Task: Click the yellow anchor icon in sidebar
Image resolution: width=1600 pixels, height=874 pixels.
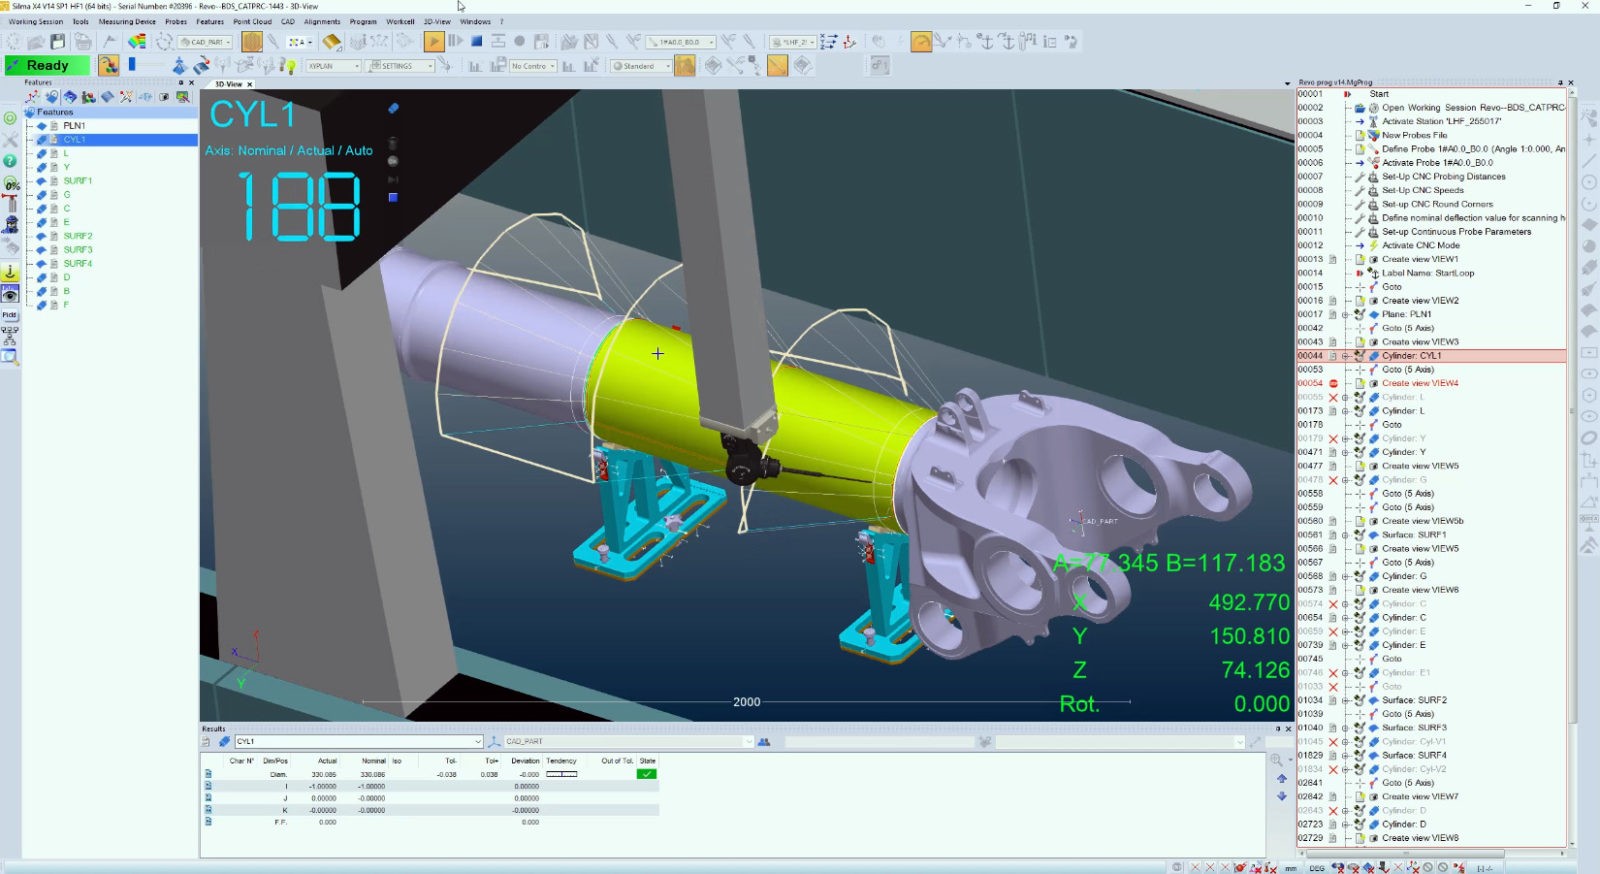Action: coord(10,272)
